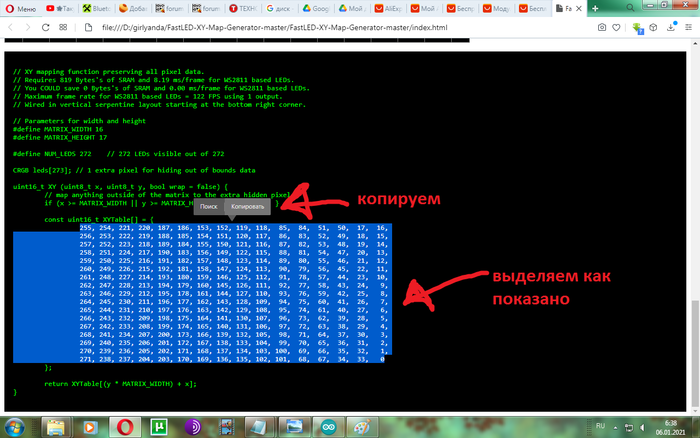
Task: Open Easy Setup sliders icon
Action: (x=688, y=27)
